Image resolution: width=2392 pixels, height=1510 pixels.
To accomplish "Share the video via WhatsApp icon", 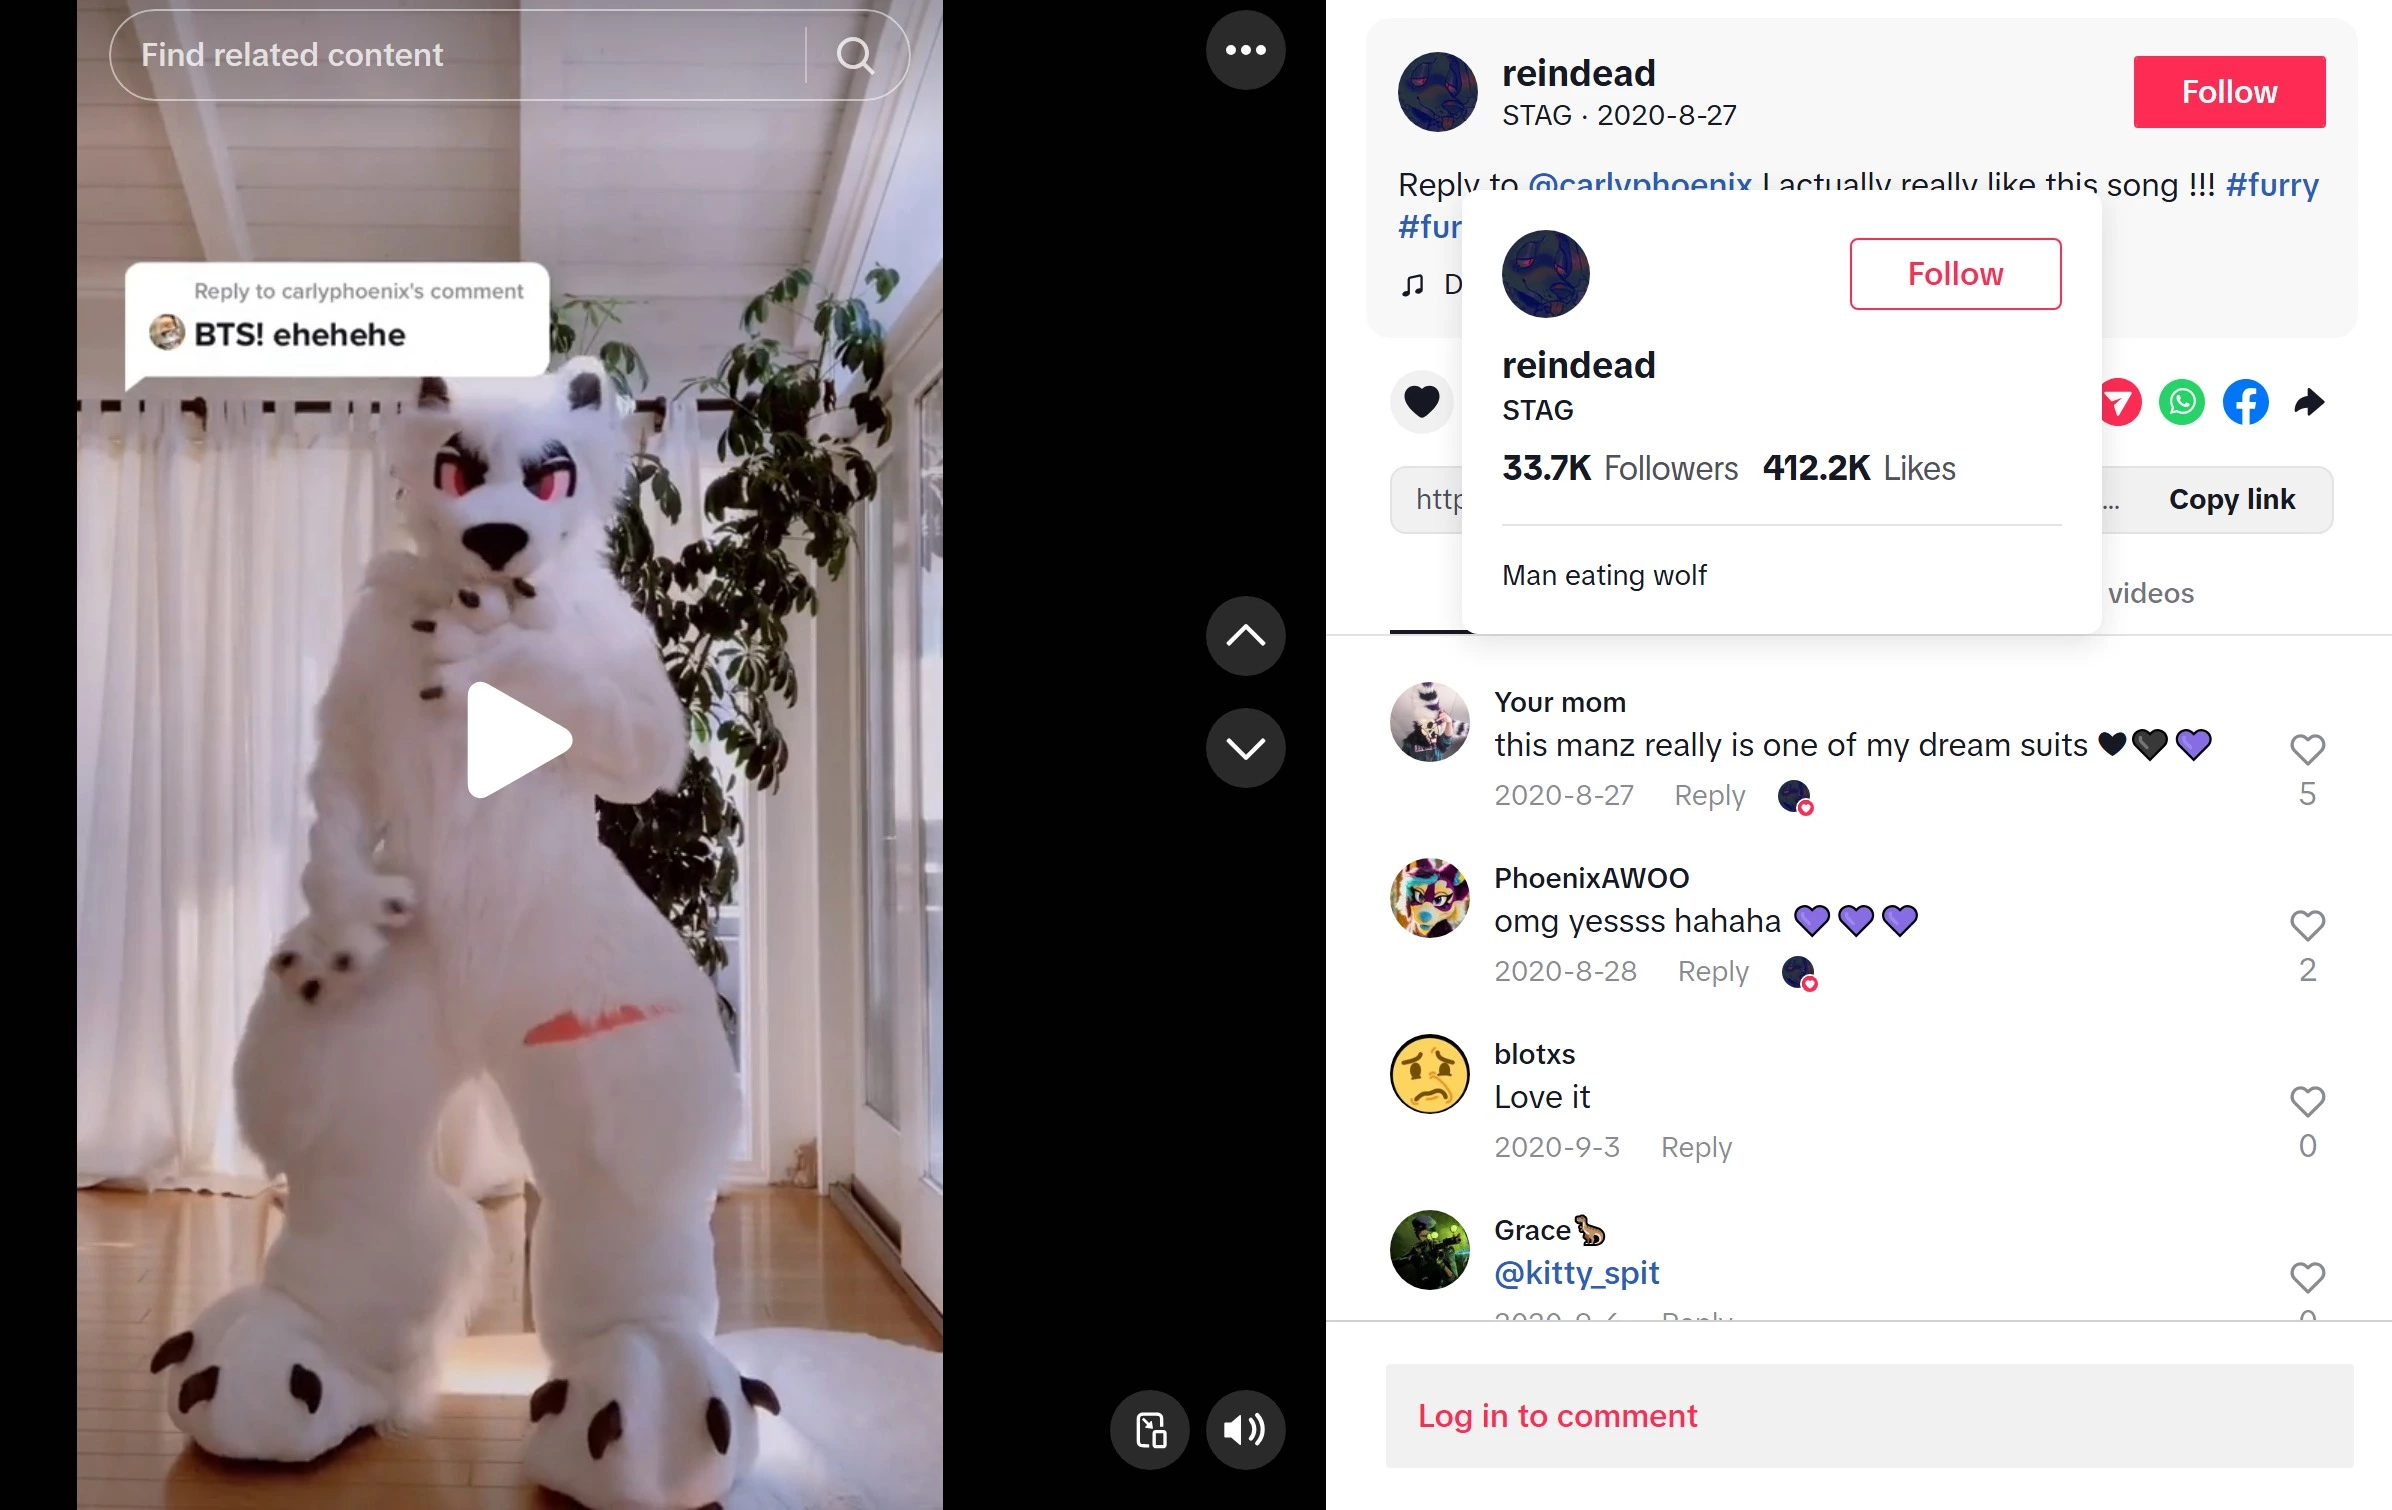I will [x=2181, y=402].
